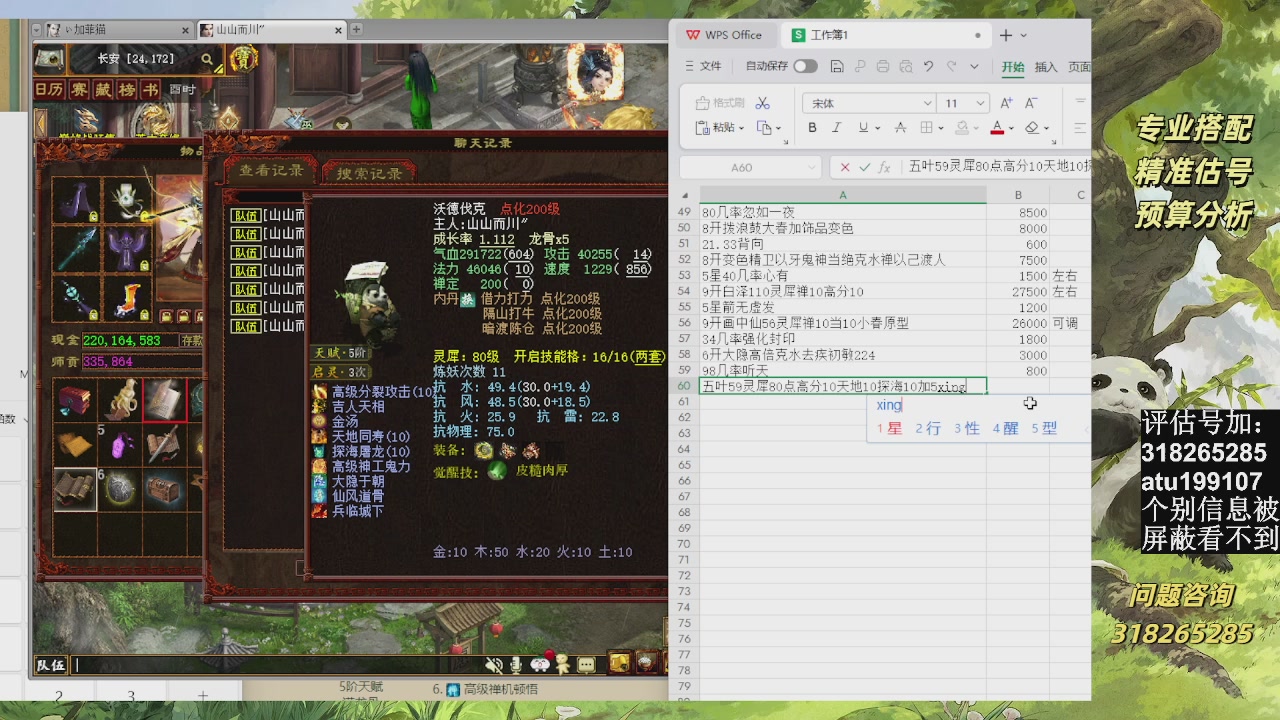Click the WPS Office home button
The image size is (1280, 720).
tap(724, 35)
